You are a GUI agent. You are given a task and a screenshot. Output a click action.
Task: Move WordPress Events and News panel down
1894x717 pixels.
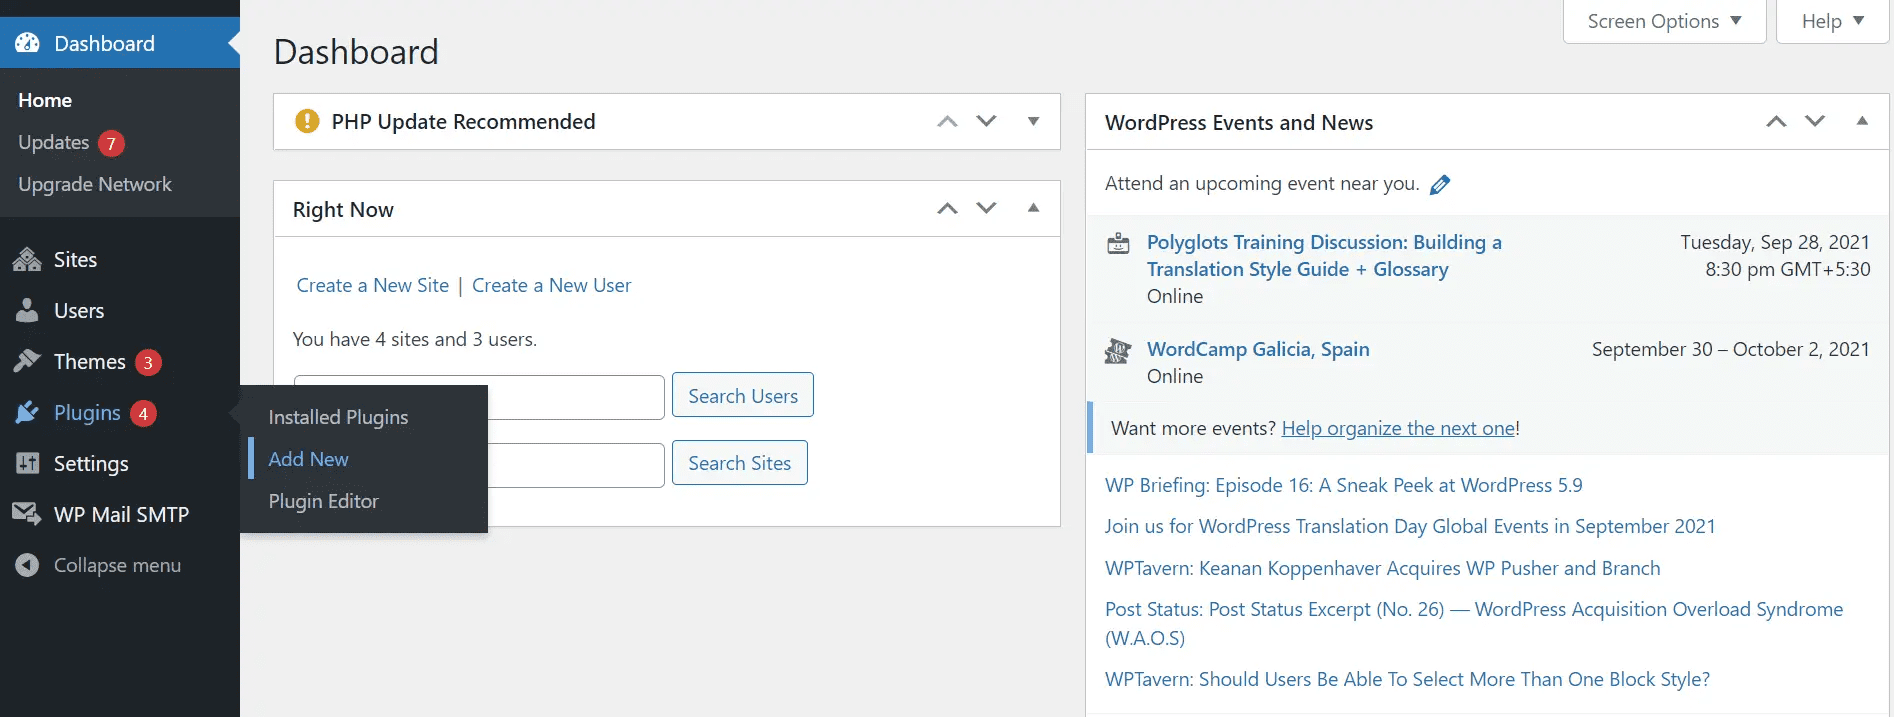coord(1815,121)
